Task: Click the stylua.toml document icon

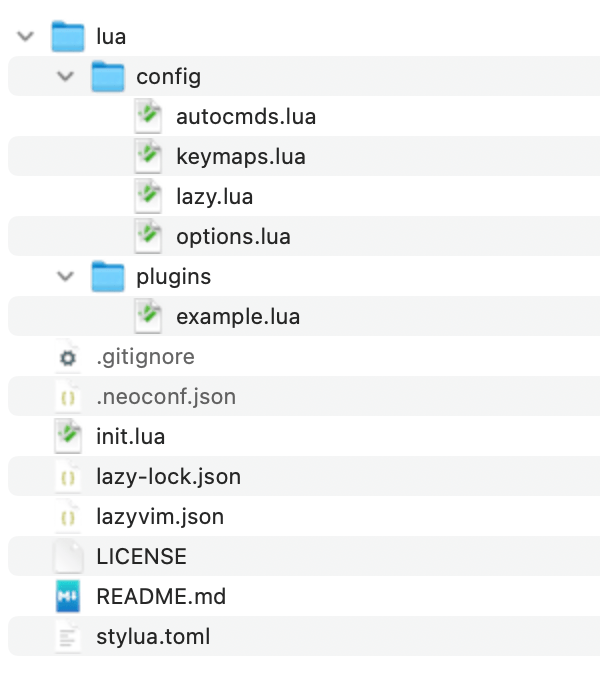Action: 68,637
